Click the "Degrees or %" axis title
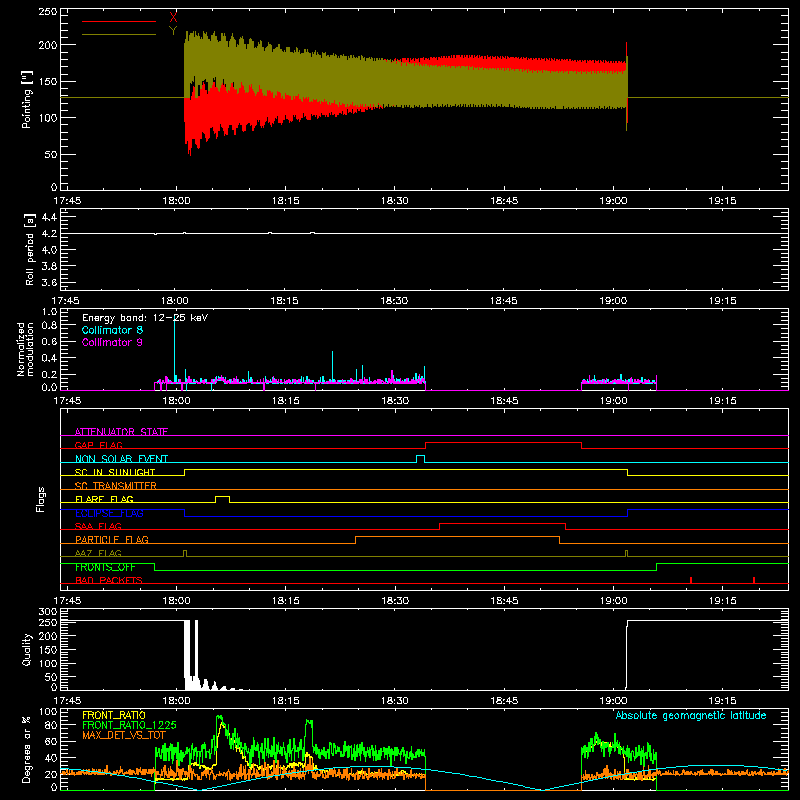 tap(27, 749)
